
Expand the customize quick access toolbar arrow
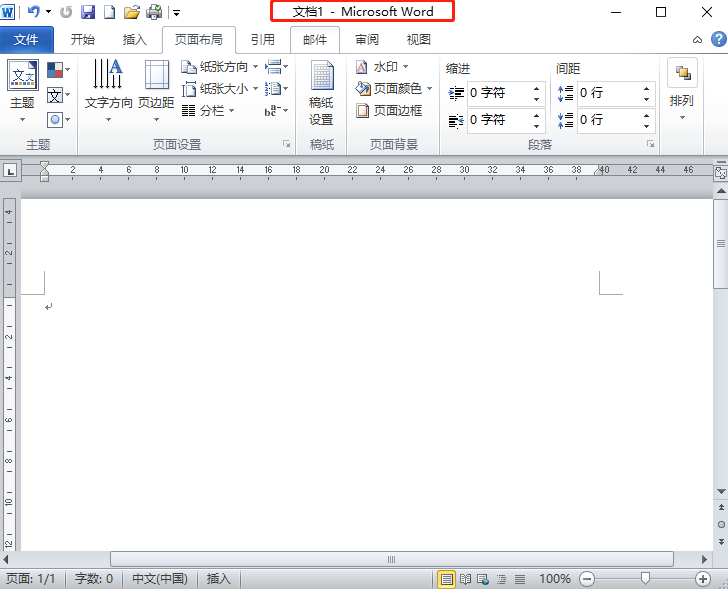(x=176, y=13)
